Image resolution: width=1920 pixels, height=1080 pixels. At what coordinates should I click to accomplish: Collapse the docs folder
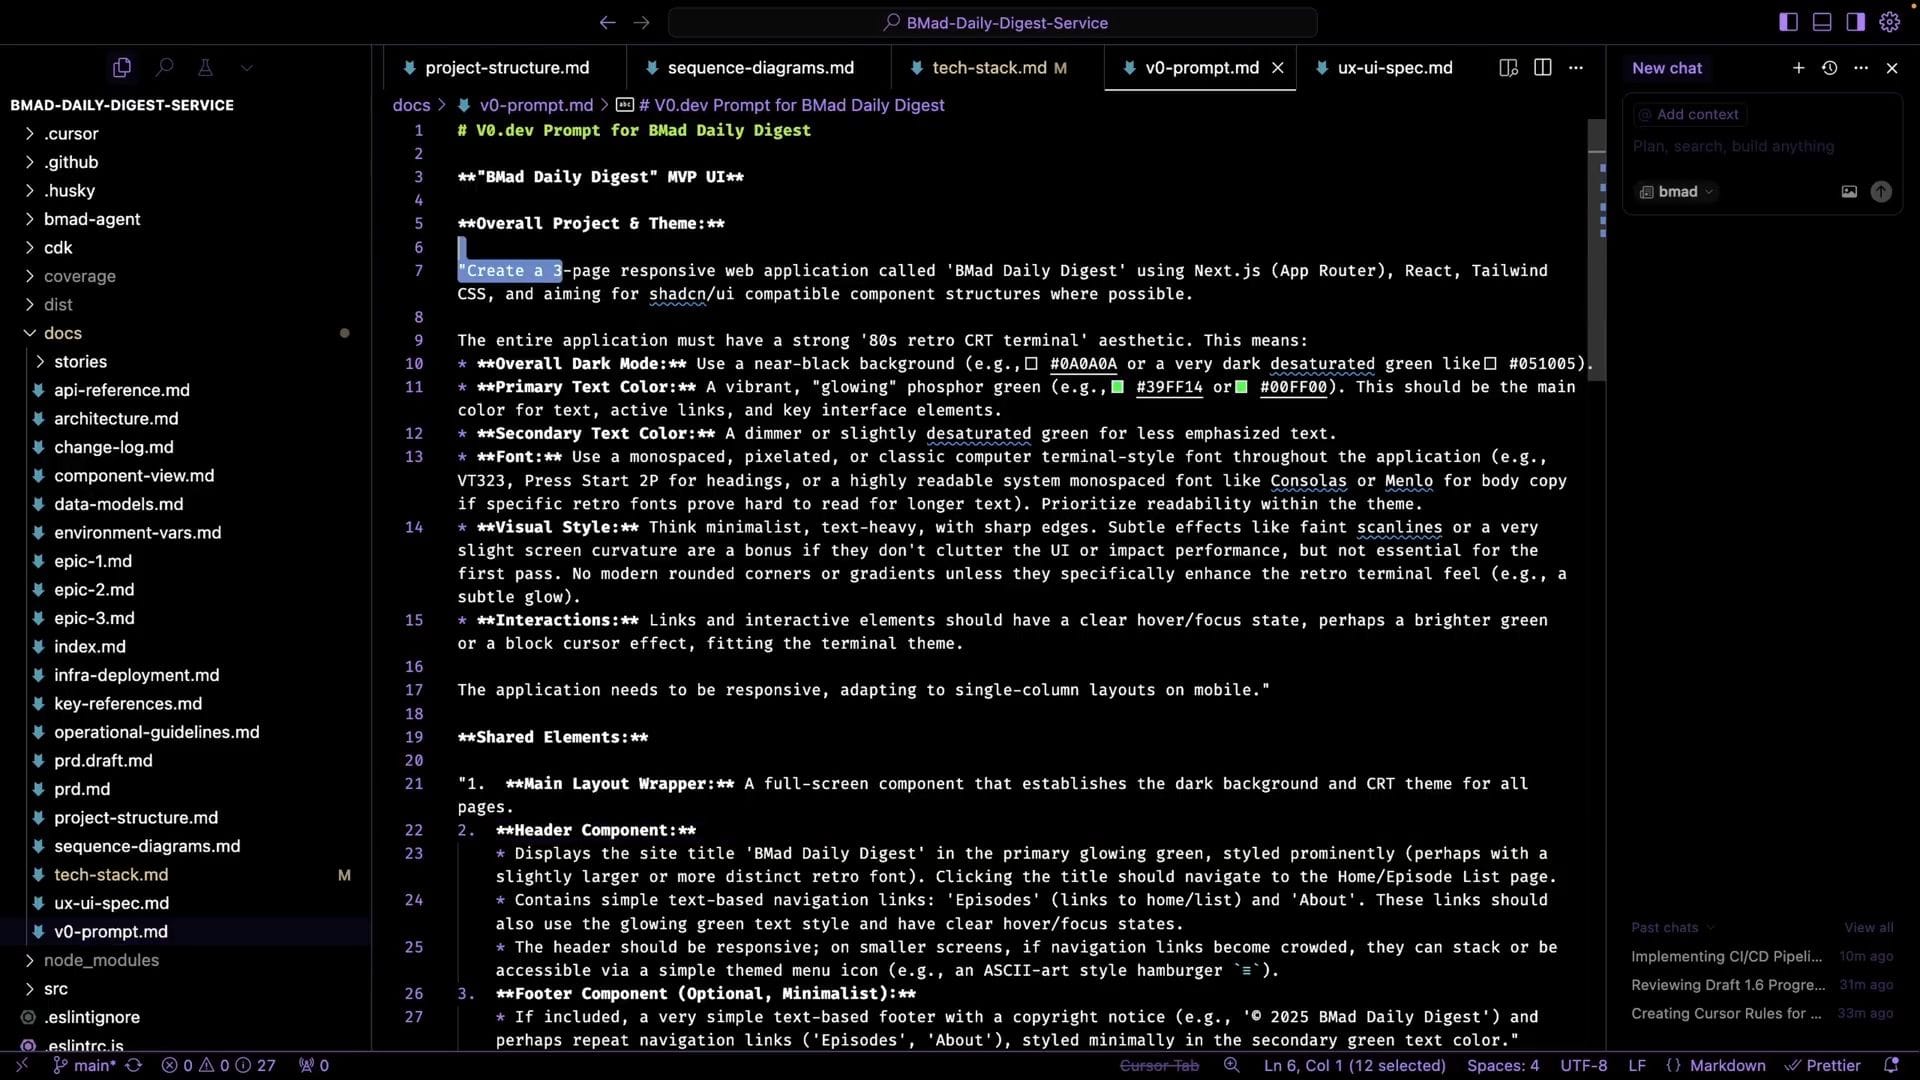click(62, 333)
